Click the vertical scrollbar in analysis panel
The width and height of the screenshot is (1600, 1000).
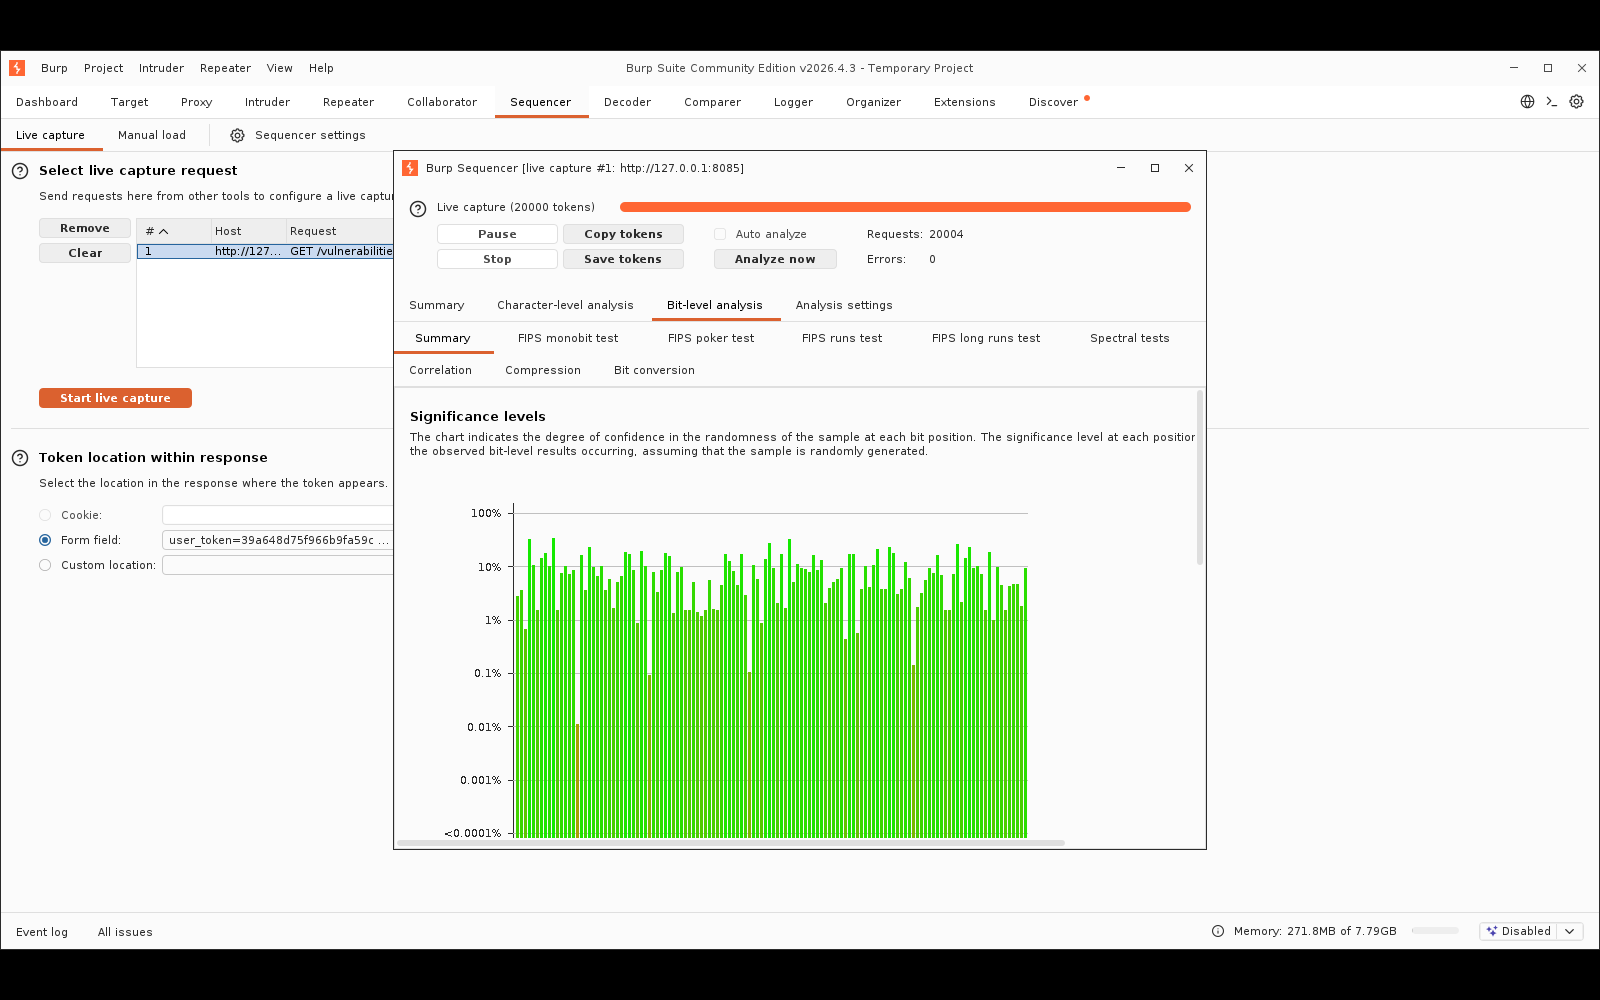[1200, 478]
